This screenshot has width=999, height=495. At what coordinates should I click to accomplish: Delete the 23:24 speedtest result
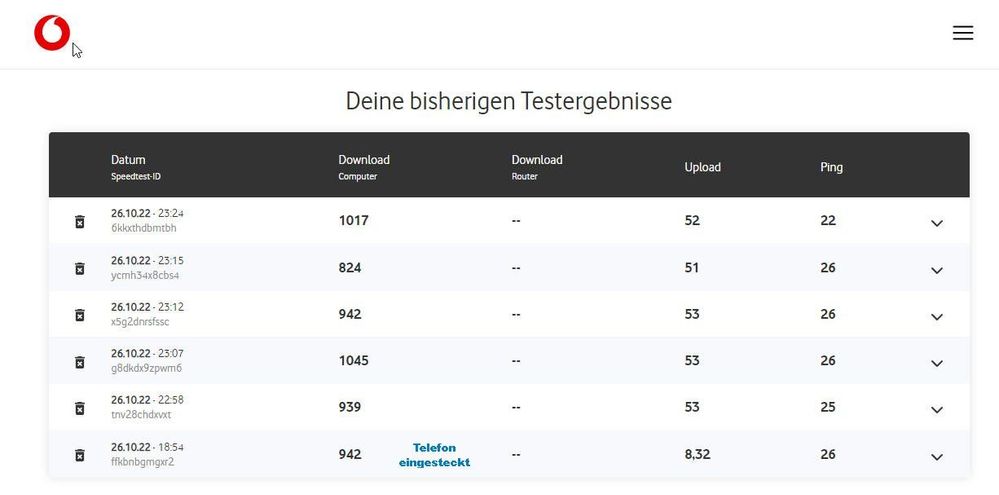point(80,222)
